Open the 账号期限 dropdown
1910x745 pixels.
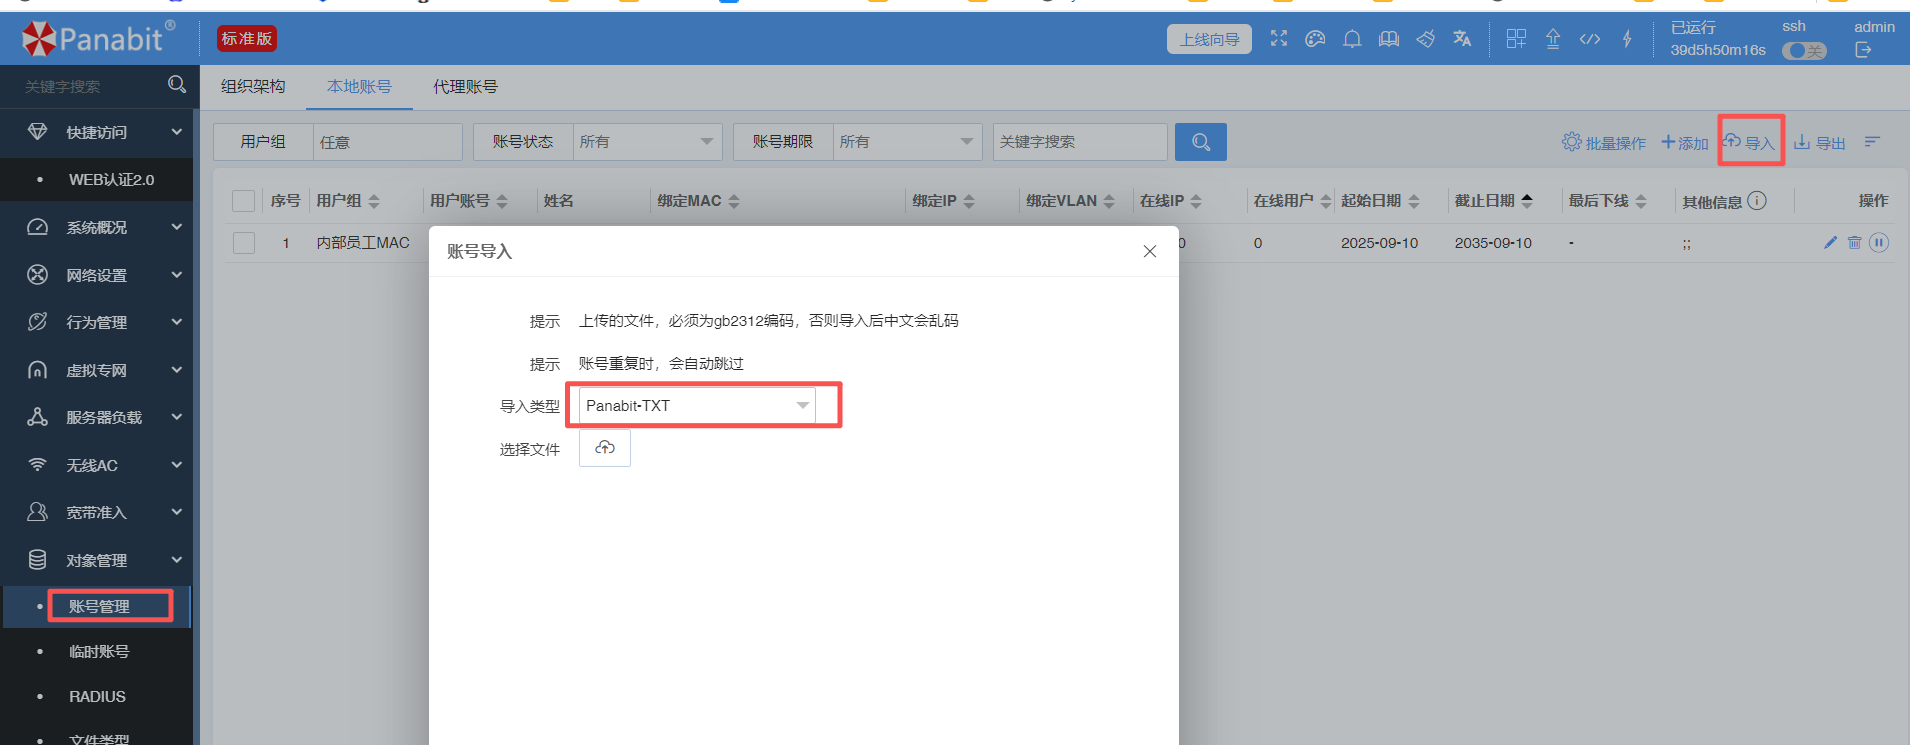907,142
